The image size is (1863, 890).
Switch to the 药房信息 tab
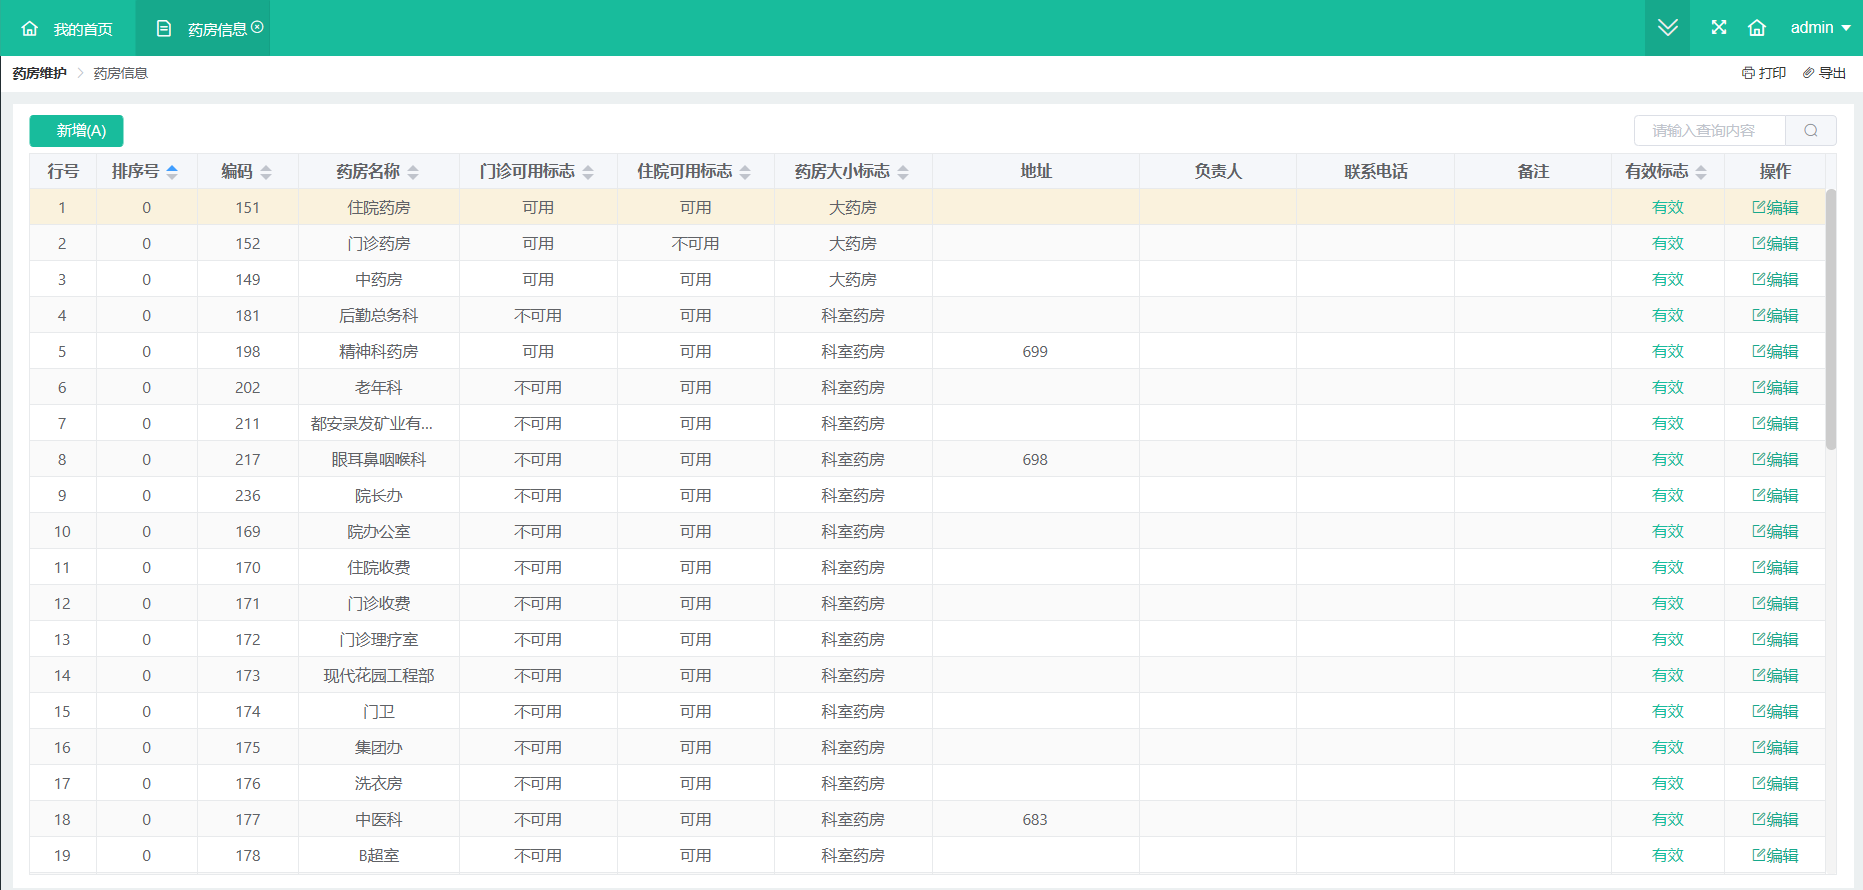pyautogui.click(x=203, y=29)
